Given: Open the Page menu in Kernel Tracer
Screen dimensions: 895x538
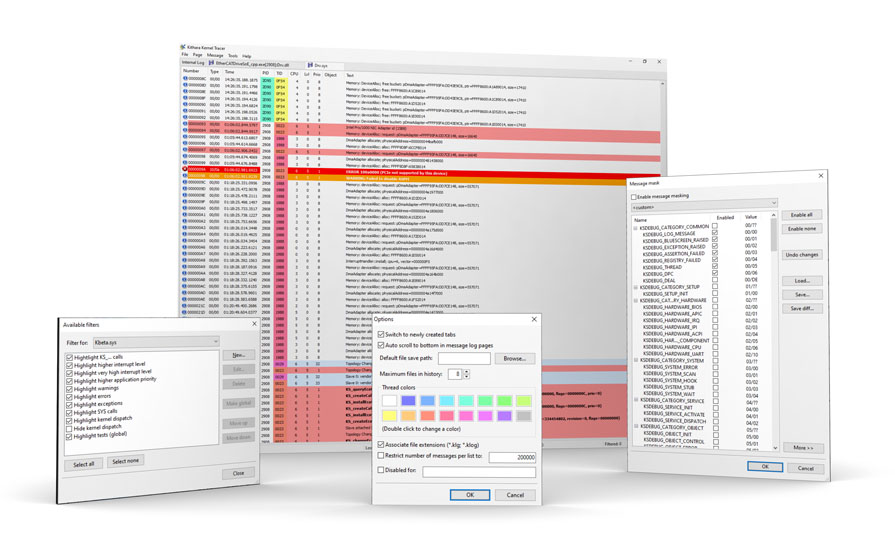Looking at the screenshot, I should coord(197,55).
